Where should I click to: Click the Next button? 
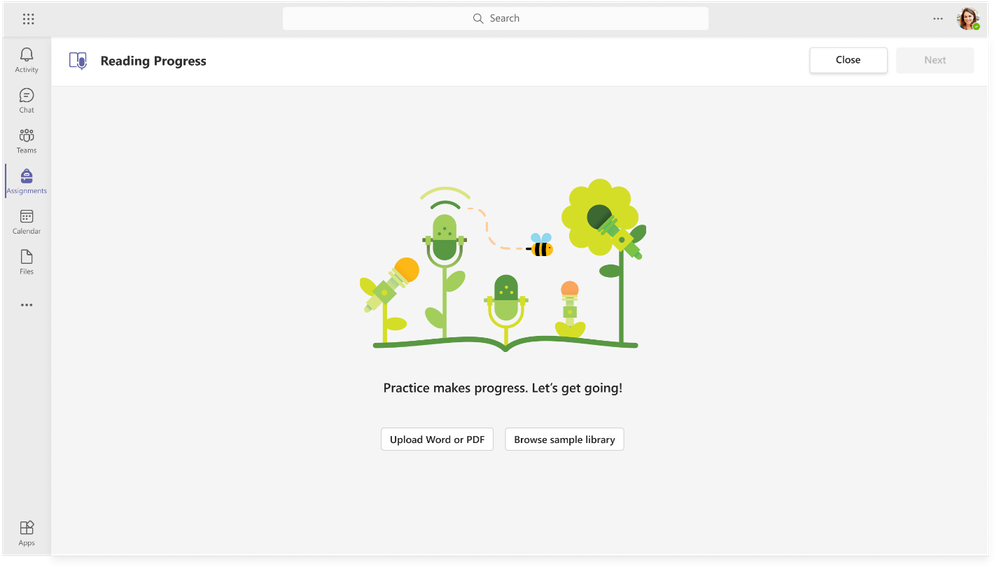coord(935,60)
